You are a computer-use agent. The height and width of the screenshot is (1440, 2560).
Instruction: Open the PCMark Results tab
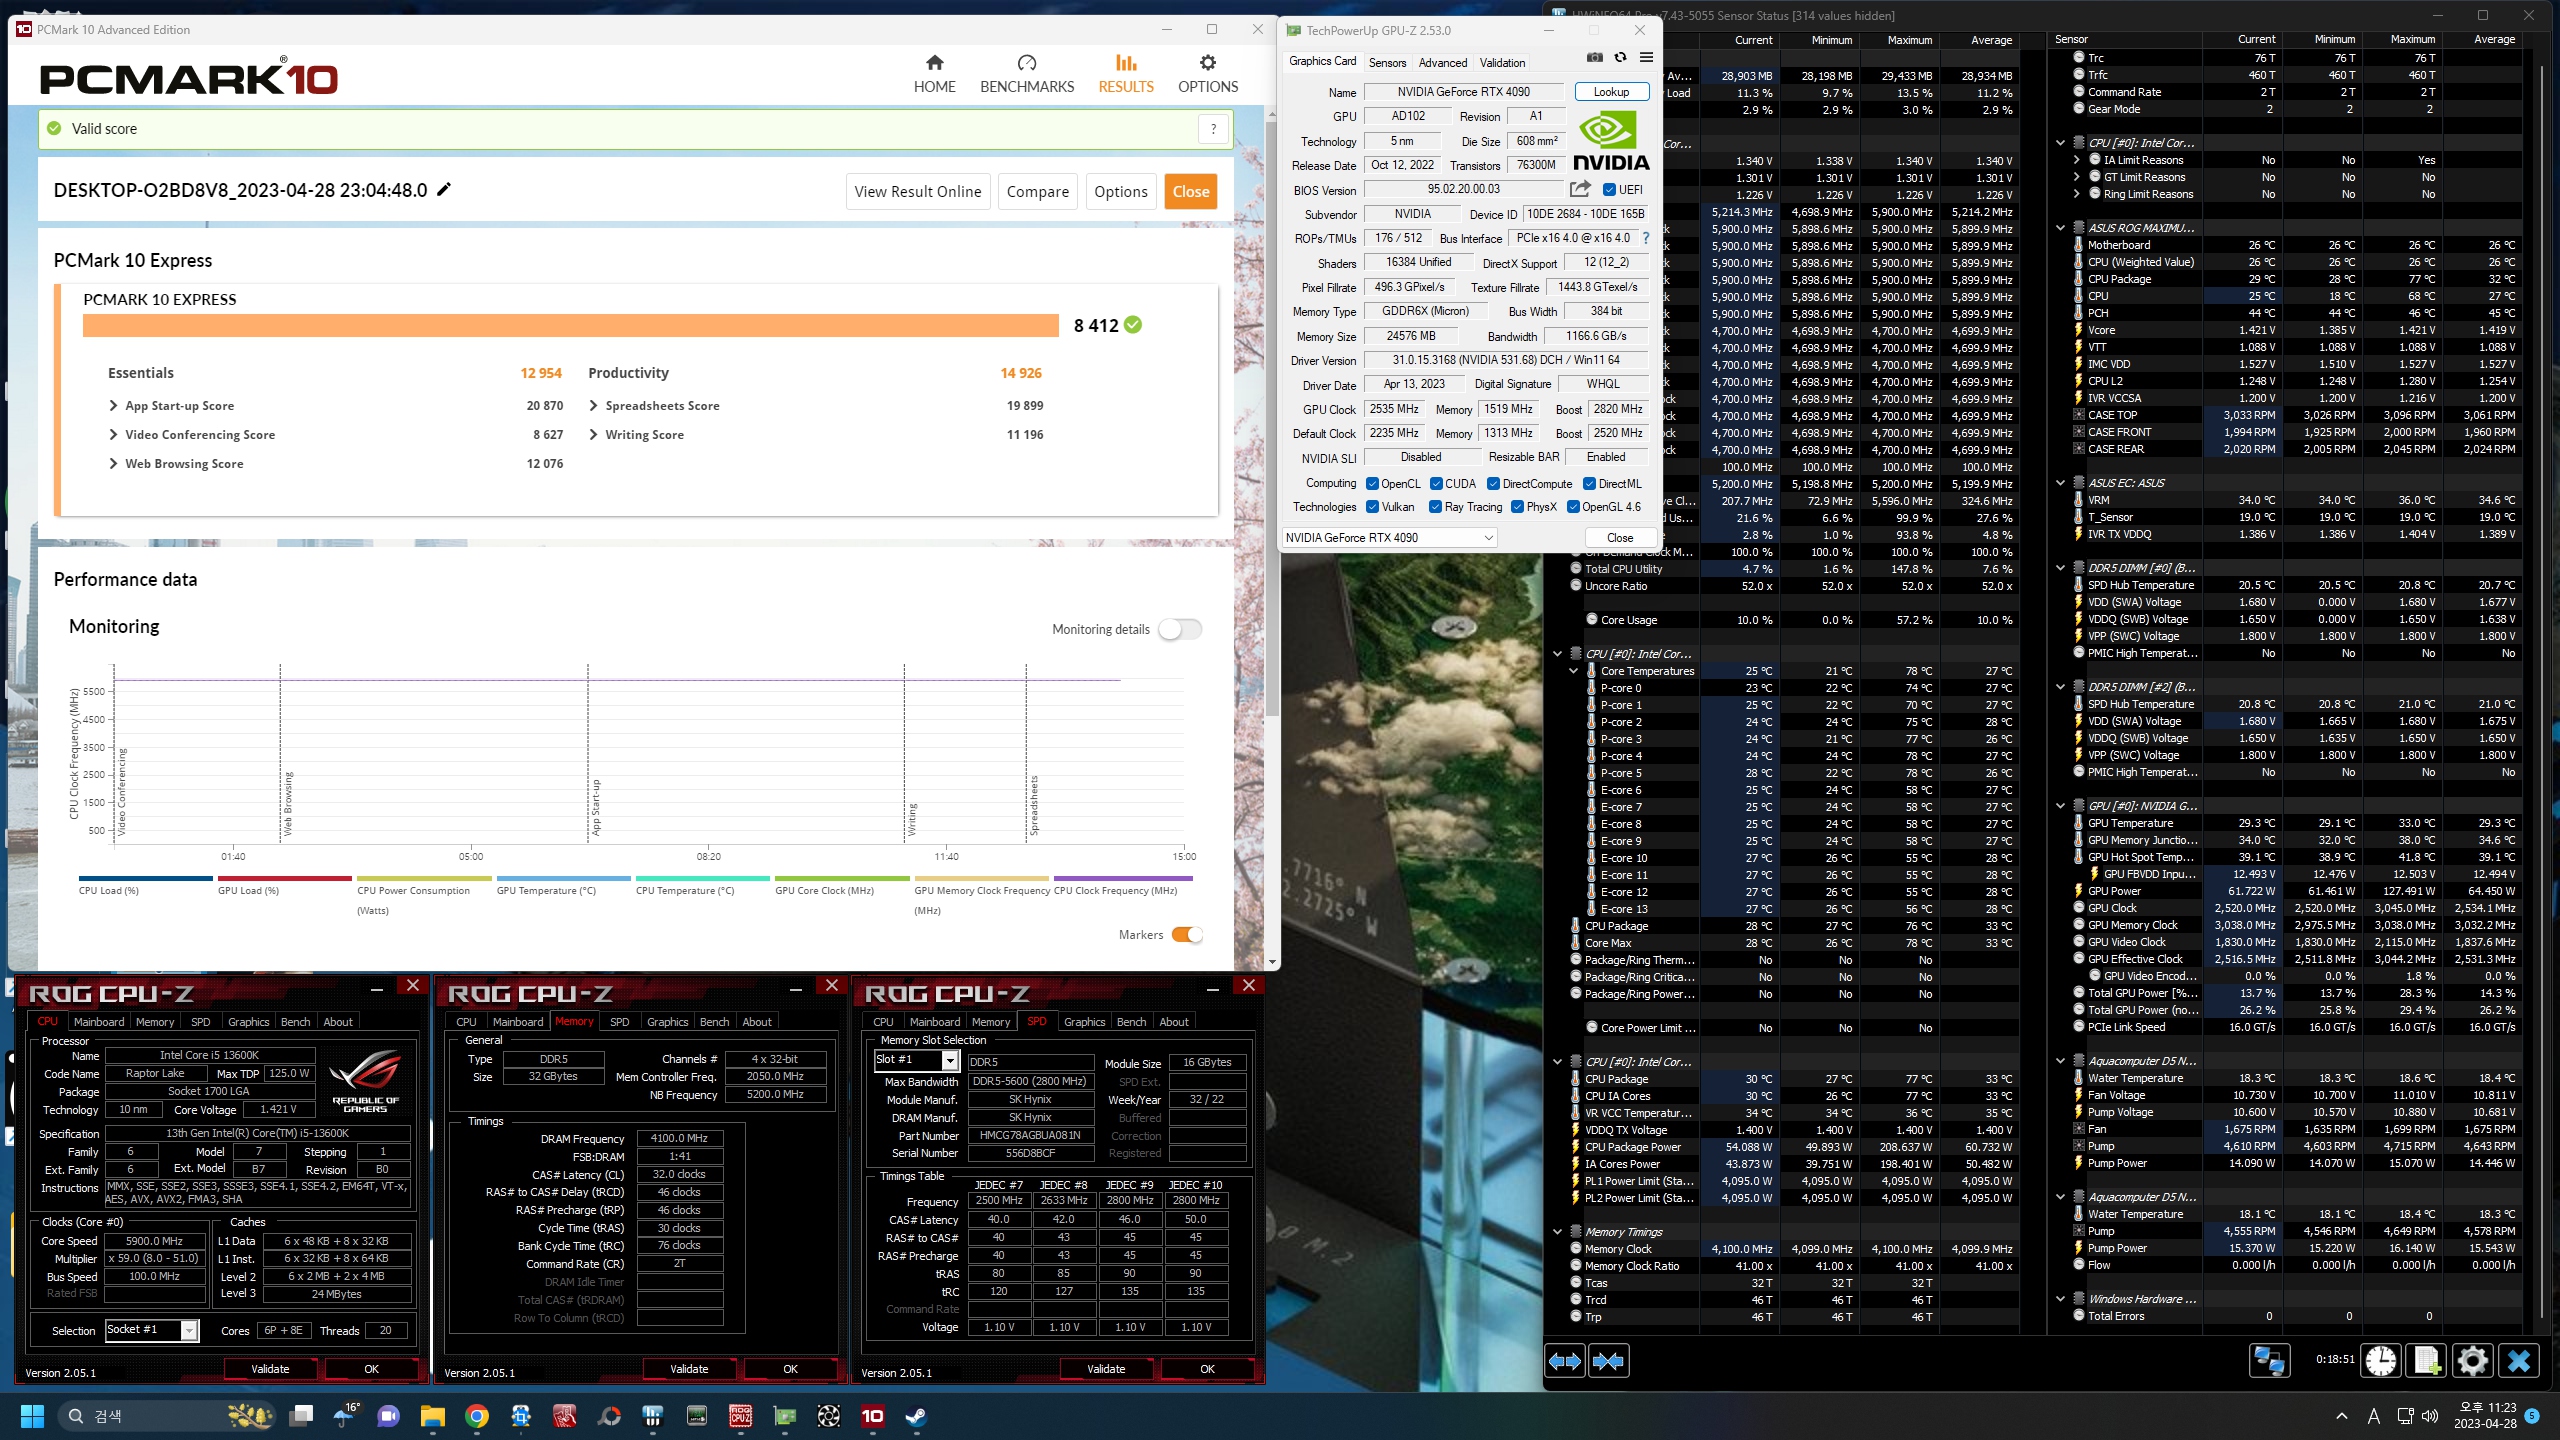tap(1126, 74)
